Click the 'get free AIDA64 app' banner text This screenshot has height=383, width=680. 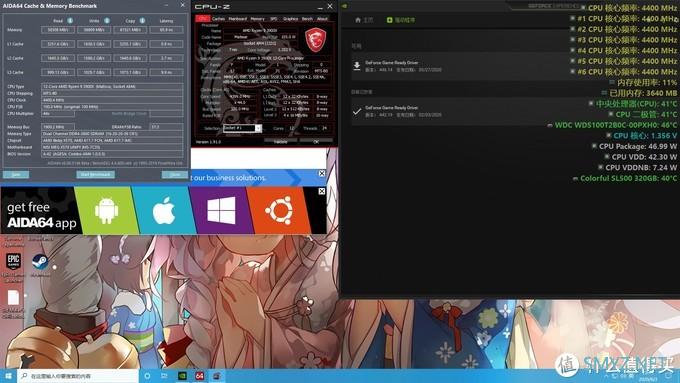41,215
